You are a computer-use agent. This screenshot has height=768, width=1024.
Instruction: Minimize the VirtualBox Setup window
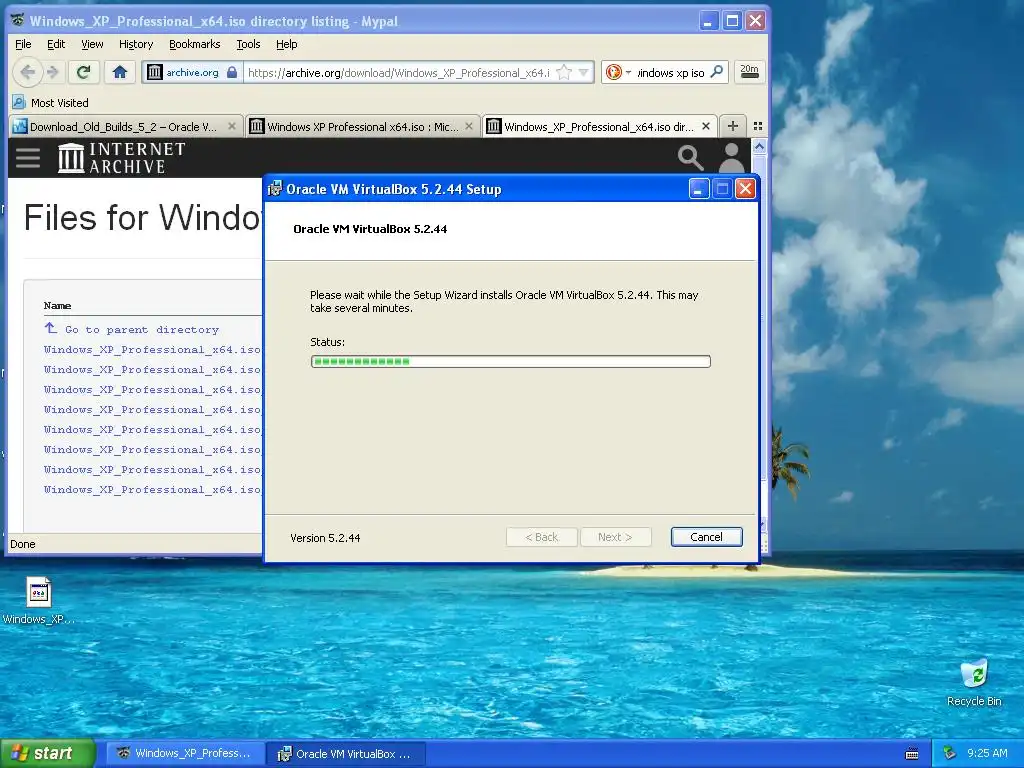[x=698, y=189]
